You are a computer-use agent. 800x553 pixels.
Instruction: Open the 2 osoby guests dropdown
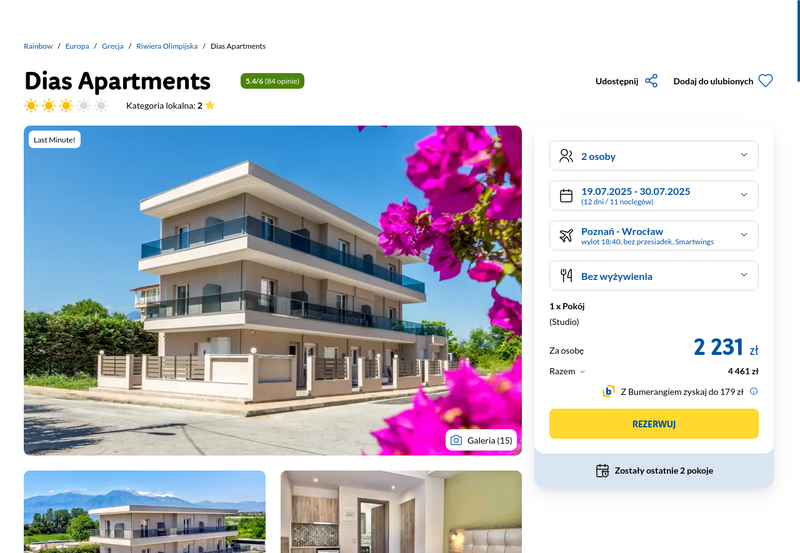[654, 156]
